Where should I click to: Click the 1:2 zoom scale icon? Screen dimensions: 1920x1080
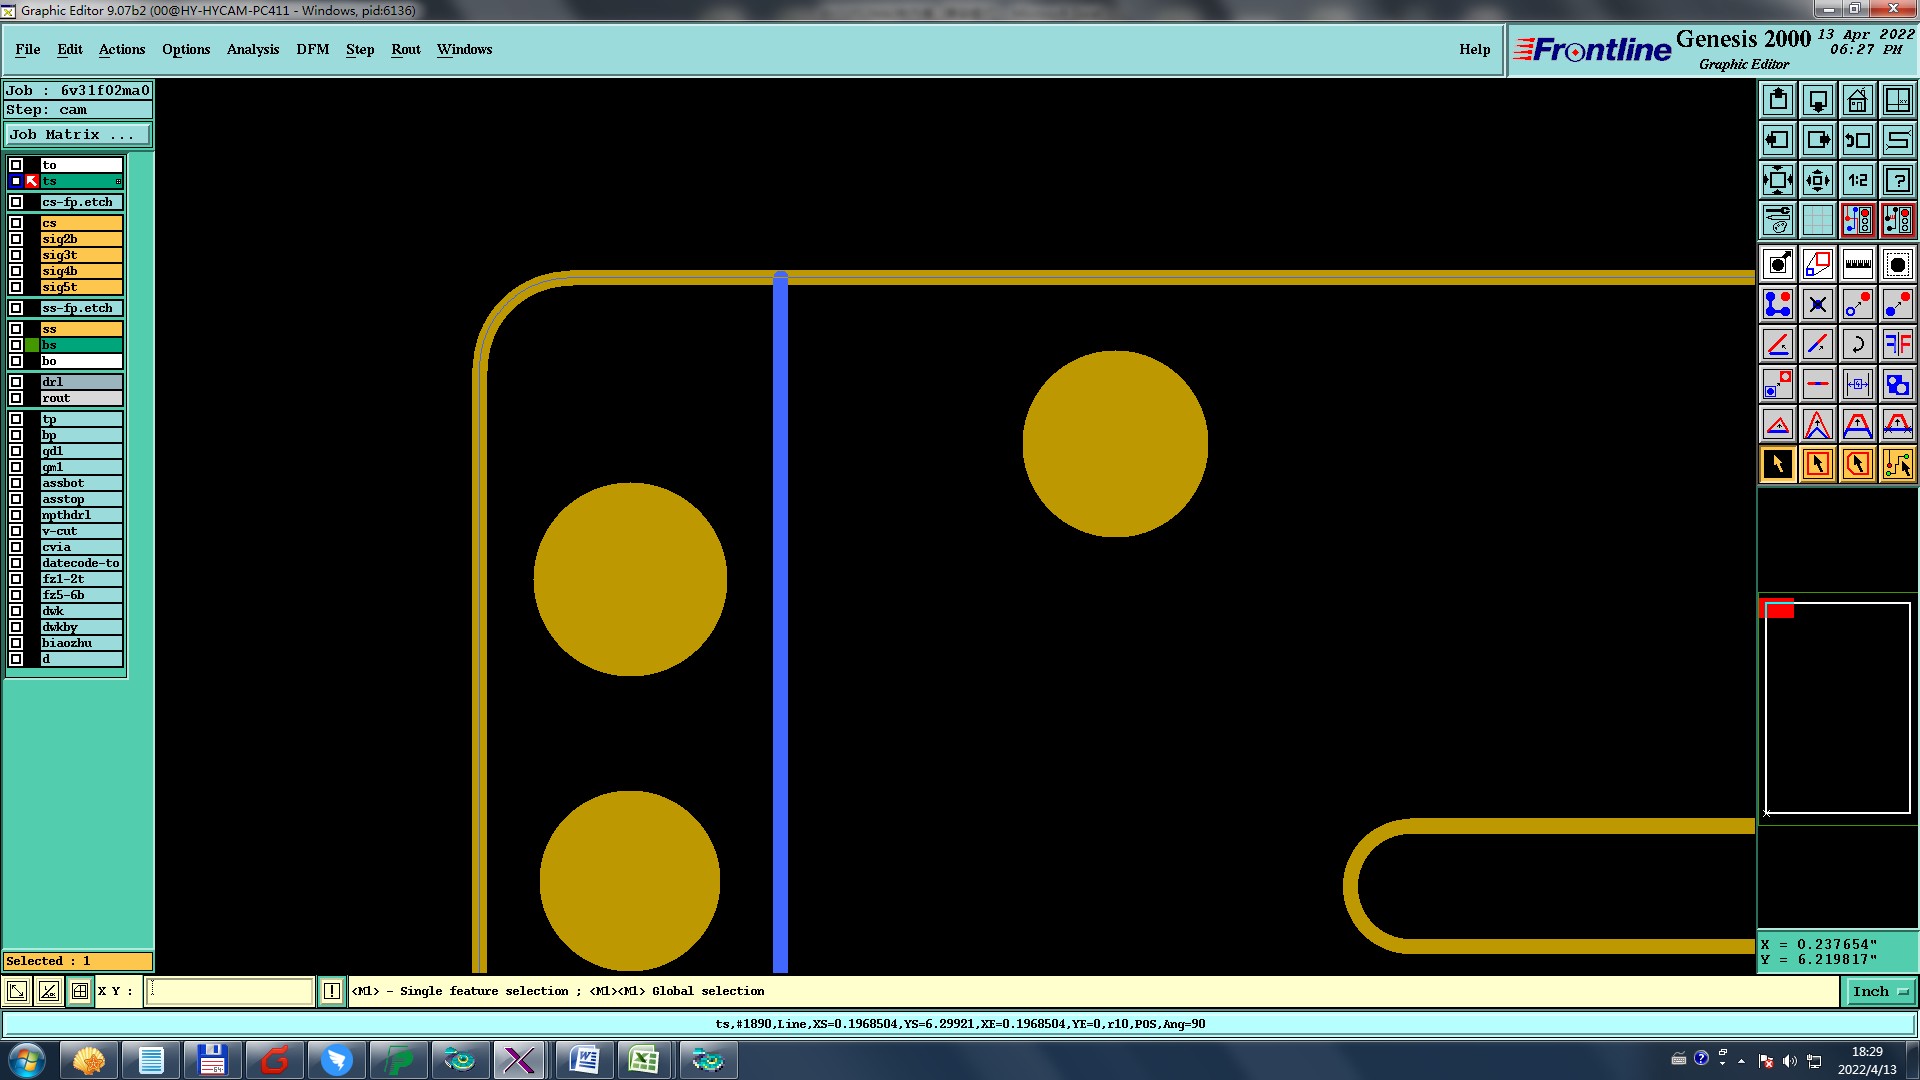click(x=1857, y=181)
